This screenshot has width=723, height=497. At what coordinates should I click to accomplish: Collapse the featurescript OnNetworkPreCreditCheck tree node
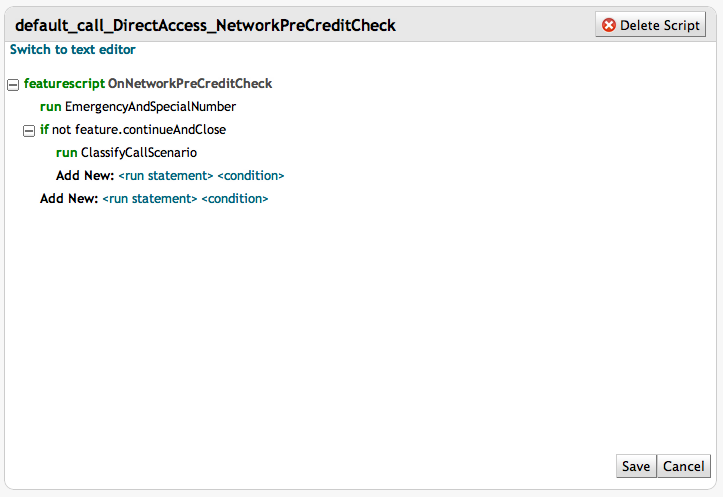[13, 84]
